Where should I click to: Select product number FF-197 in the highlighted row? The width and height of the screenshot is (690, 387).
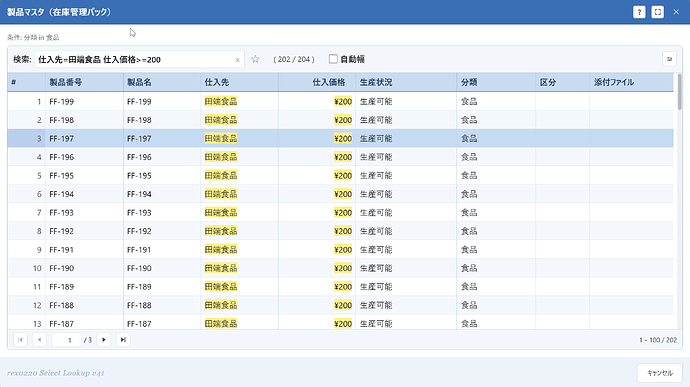pos(62,139)
